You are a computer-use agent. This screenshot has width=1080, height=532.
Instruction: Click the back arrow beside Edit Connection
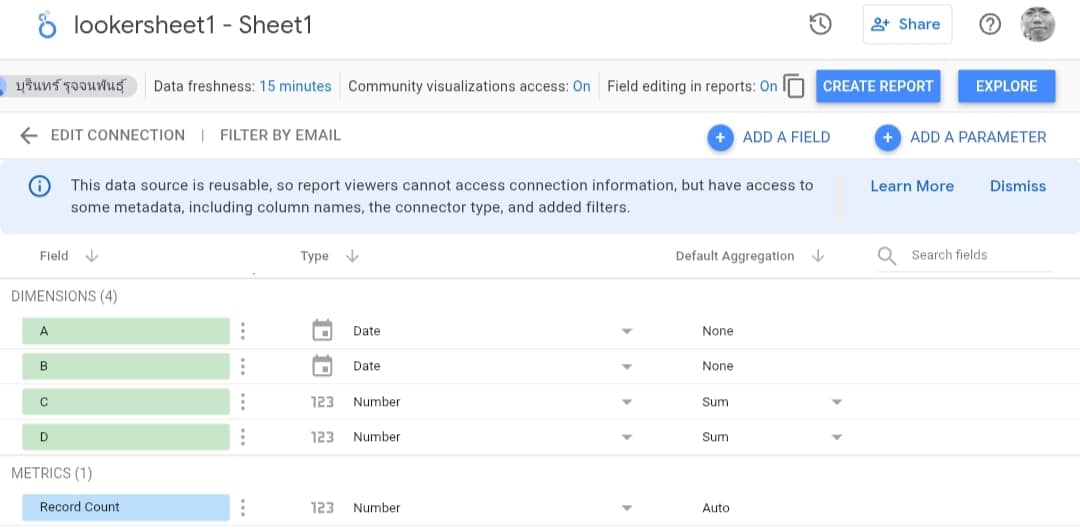tap(28, 136)
